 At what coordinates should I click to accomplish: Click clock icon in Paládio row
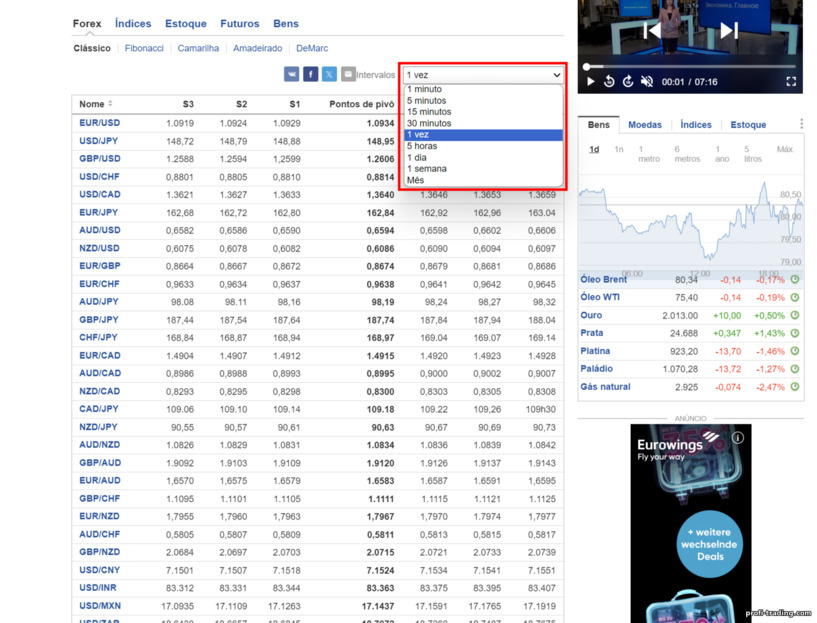795,369
